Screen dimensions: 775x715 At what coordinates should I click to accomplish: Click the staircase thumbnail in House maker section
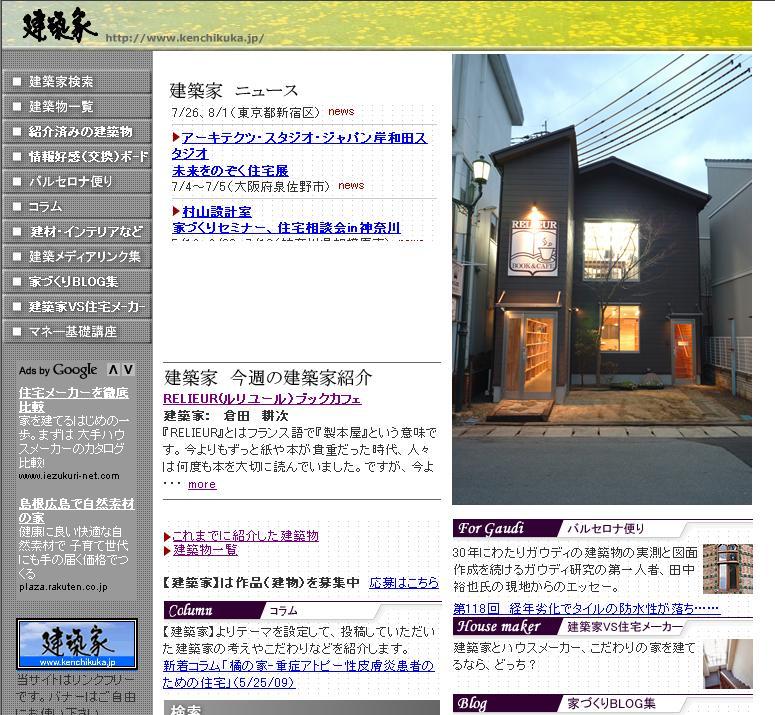pos(728,664)
